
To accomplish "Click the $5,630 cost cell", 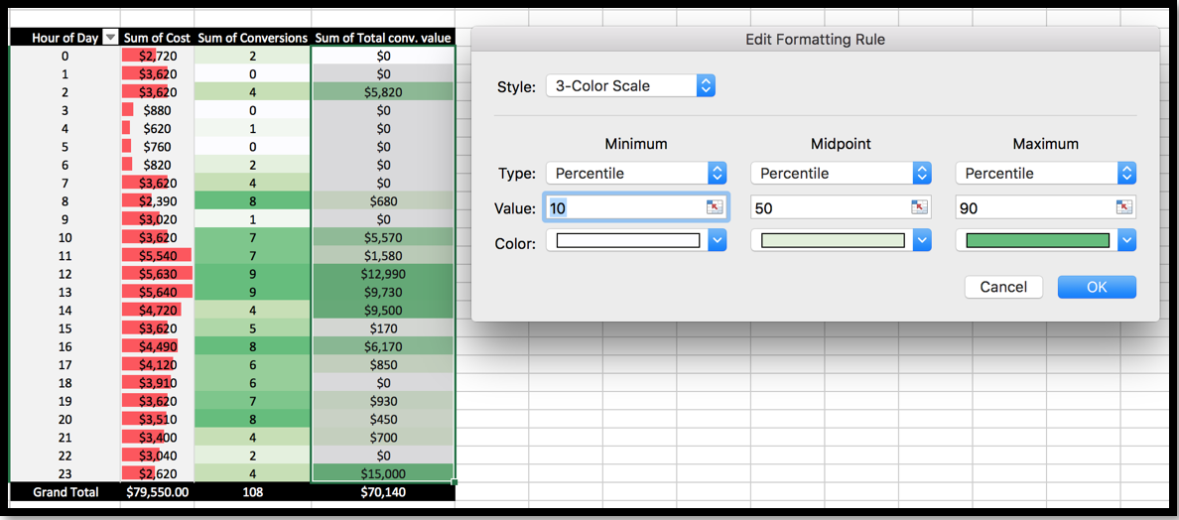I will [x=157, y=274].
